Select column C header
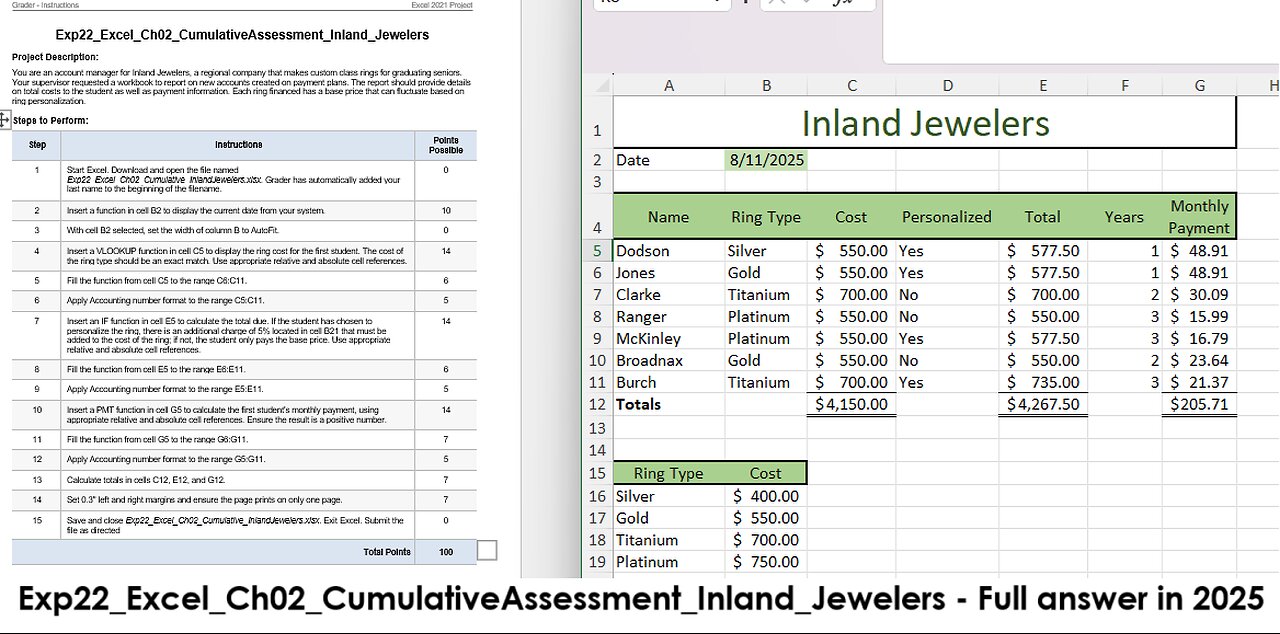Viewport: 1280px width, 634px height. 851,86
